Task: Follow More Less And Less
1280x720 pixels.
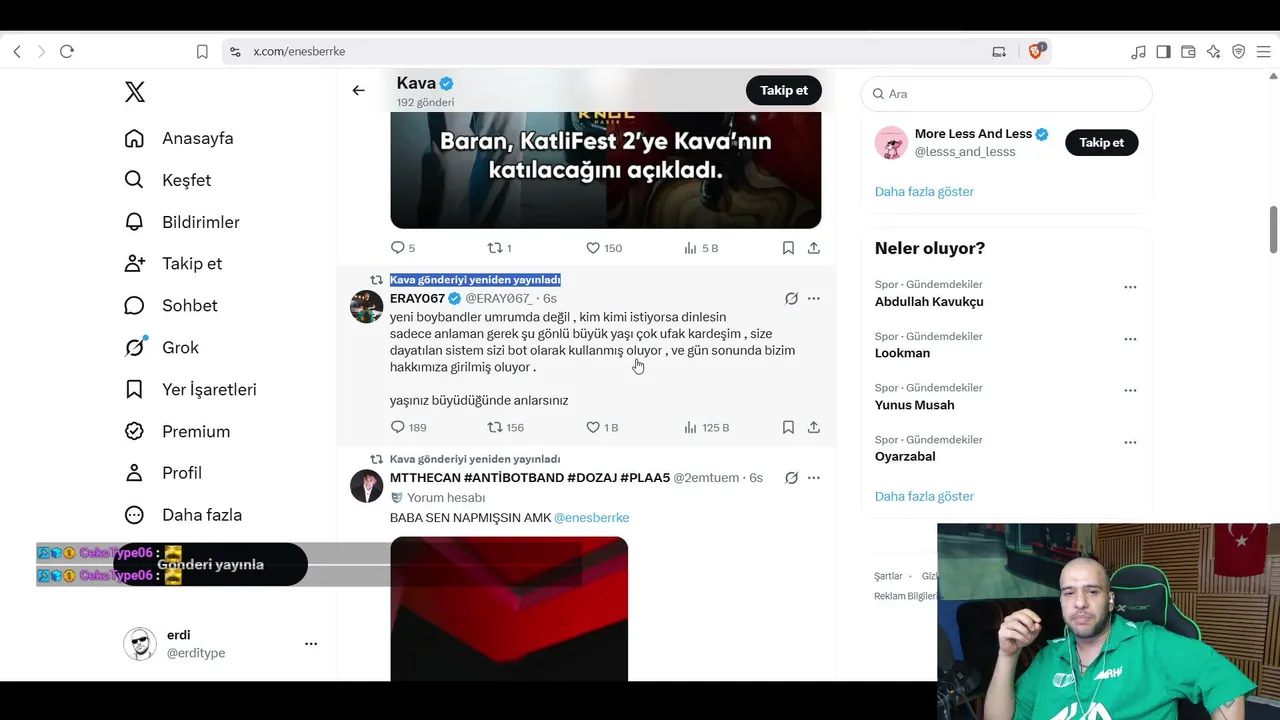Action: (x=1101, y=142)
